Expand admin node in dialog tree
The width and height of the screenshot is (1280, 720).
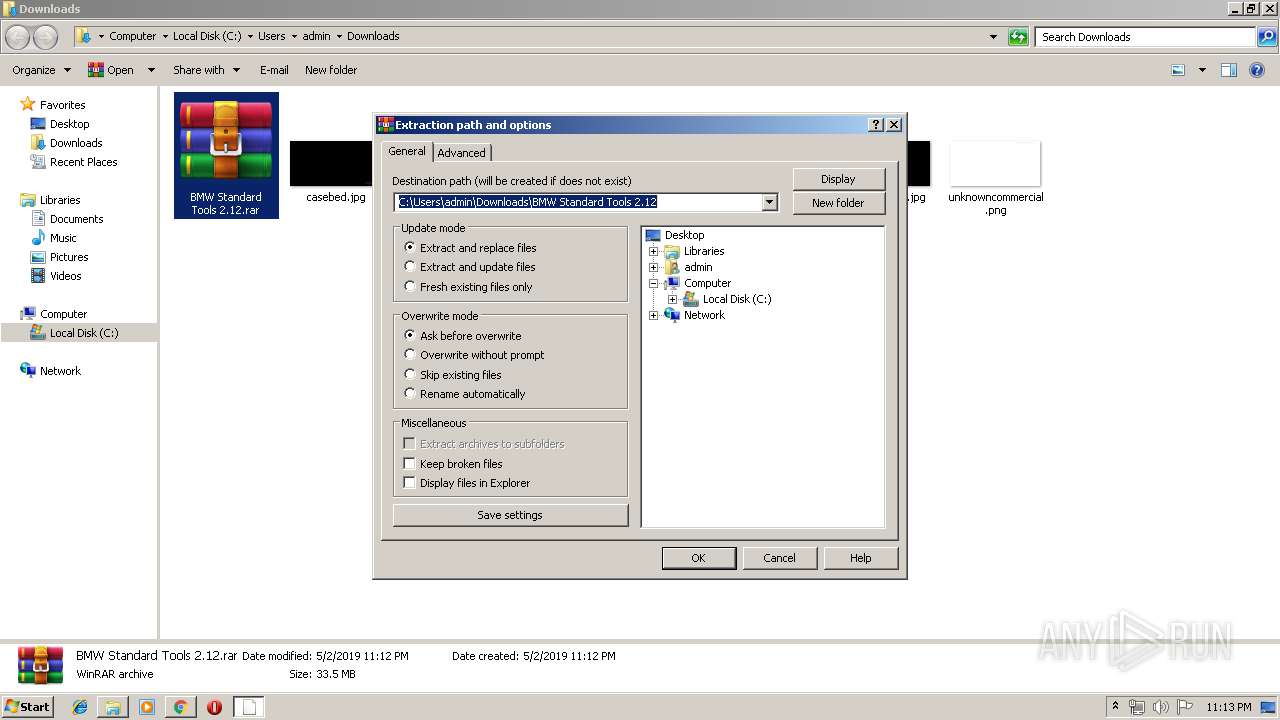(x=654, y=267)
